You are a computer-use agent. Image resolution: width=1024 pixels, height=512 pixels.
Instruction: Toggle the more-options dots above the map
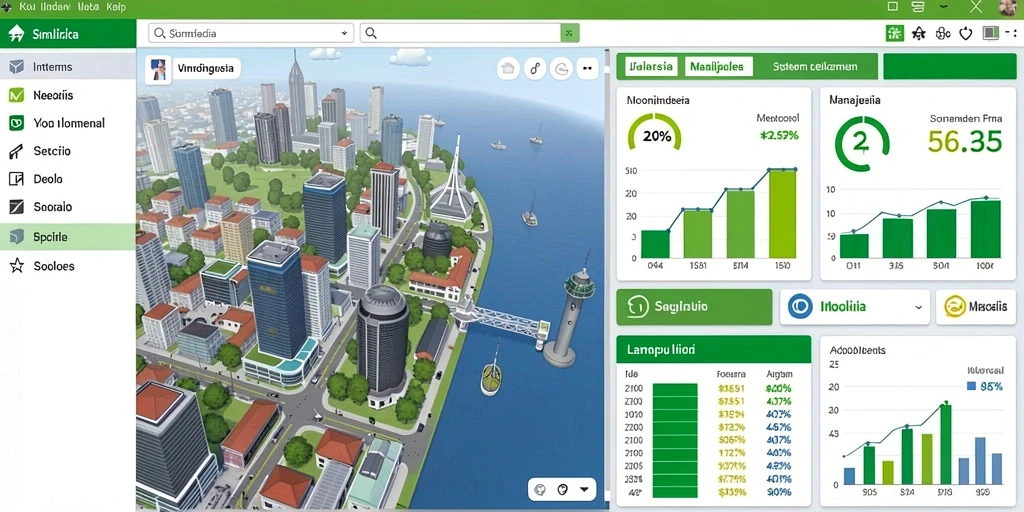[587, 68]
